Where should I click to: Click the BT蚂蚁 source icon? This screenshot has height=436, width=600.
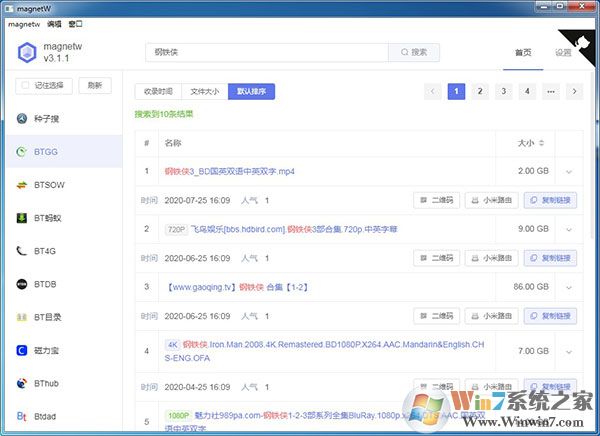tap(22, 218)
